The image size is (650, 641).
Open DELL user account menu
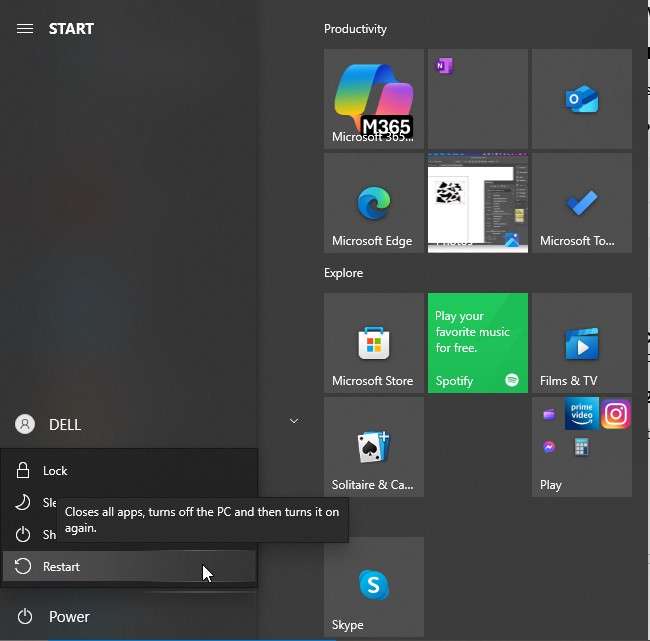[x=48, y=424]
